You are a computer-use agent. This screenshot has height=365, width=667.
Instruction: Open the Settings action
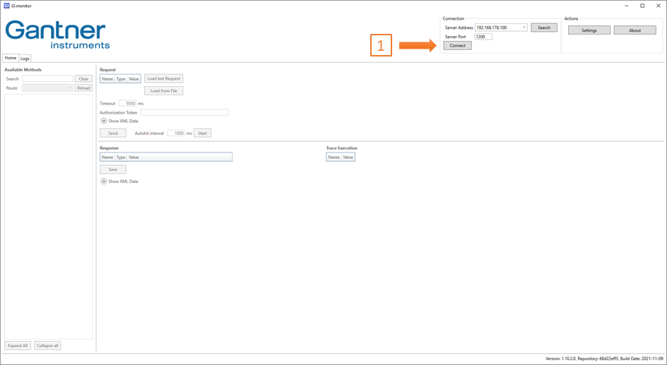[589, 30]
